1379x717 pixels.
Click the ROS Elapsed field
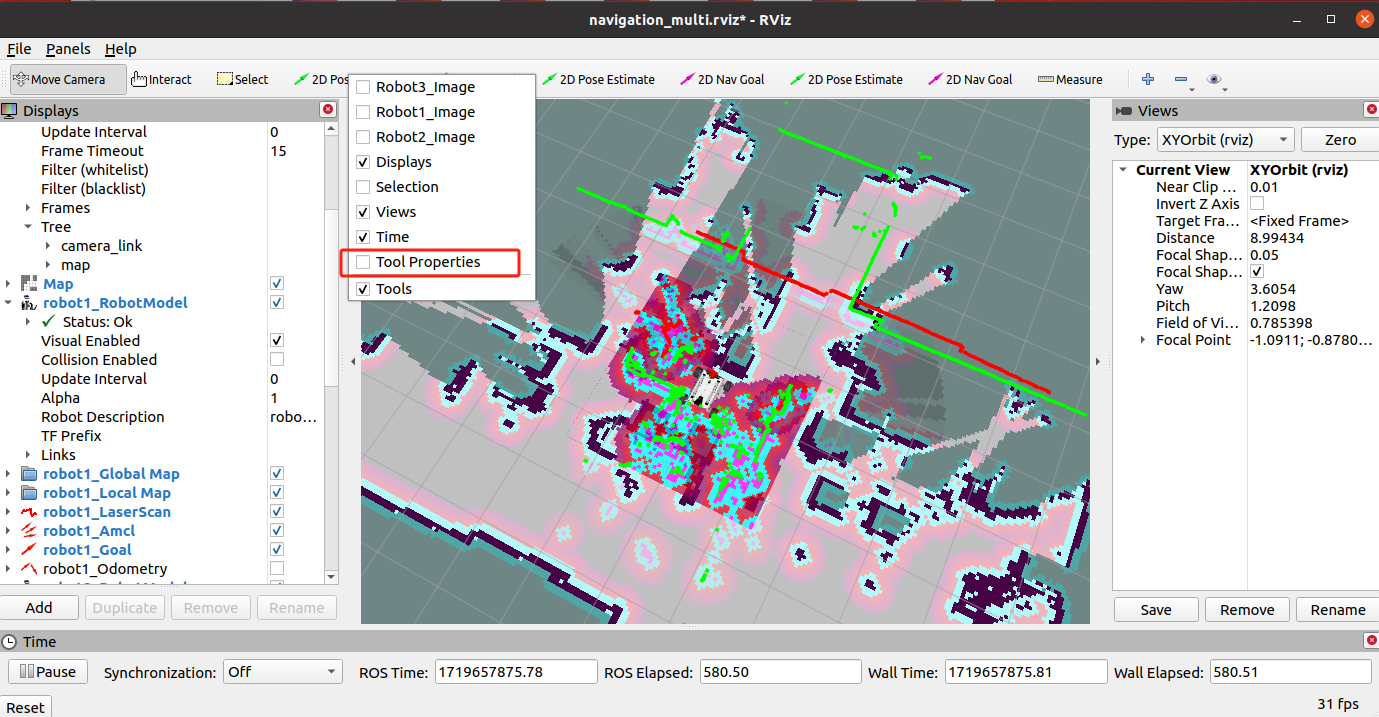780,672
